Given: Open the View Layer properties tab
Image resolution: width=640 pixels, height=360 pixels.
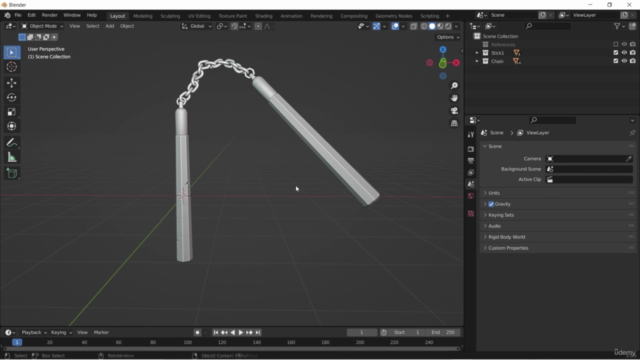Looking at the screenshot, I should (471, 172).
